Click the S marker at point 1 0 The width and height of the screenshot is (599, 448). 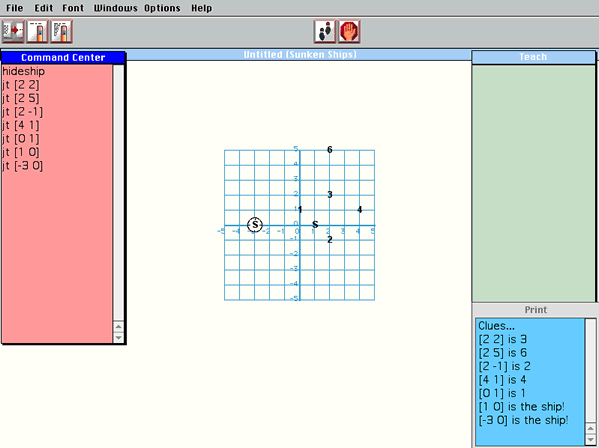click(315, 224)
